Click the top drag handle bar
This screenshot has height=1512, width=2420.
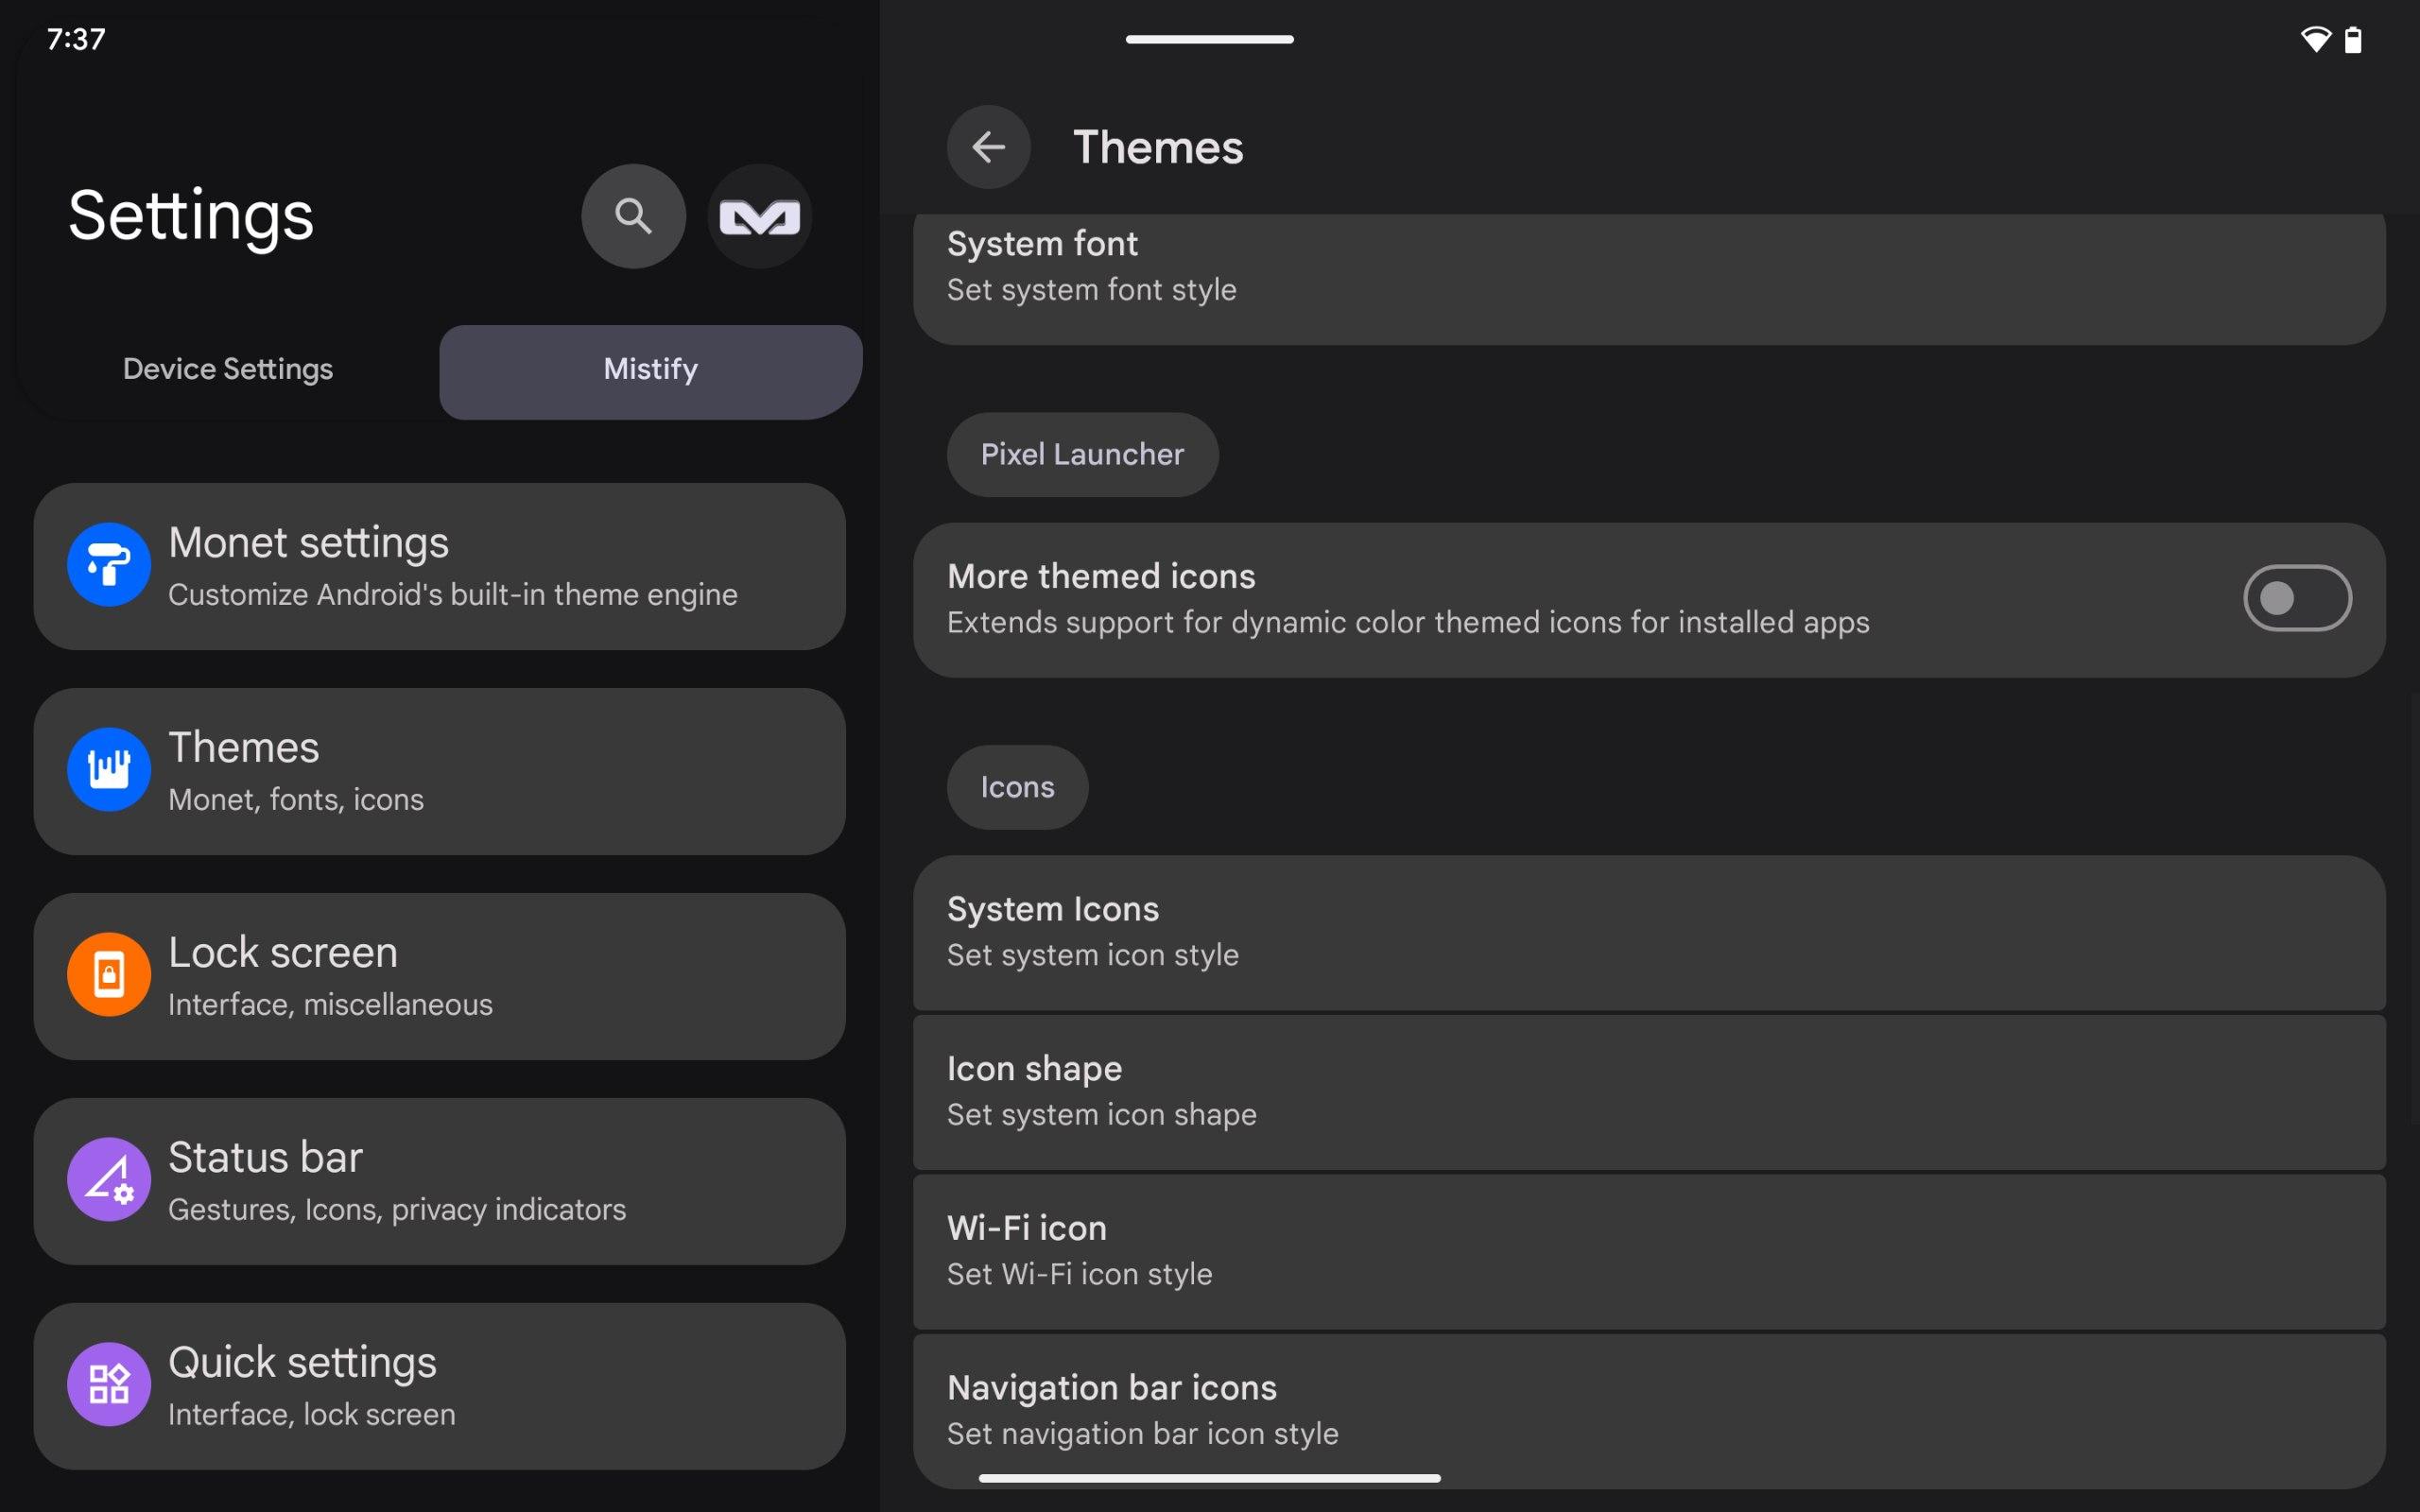pos(1209,39)
